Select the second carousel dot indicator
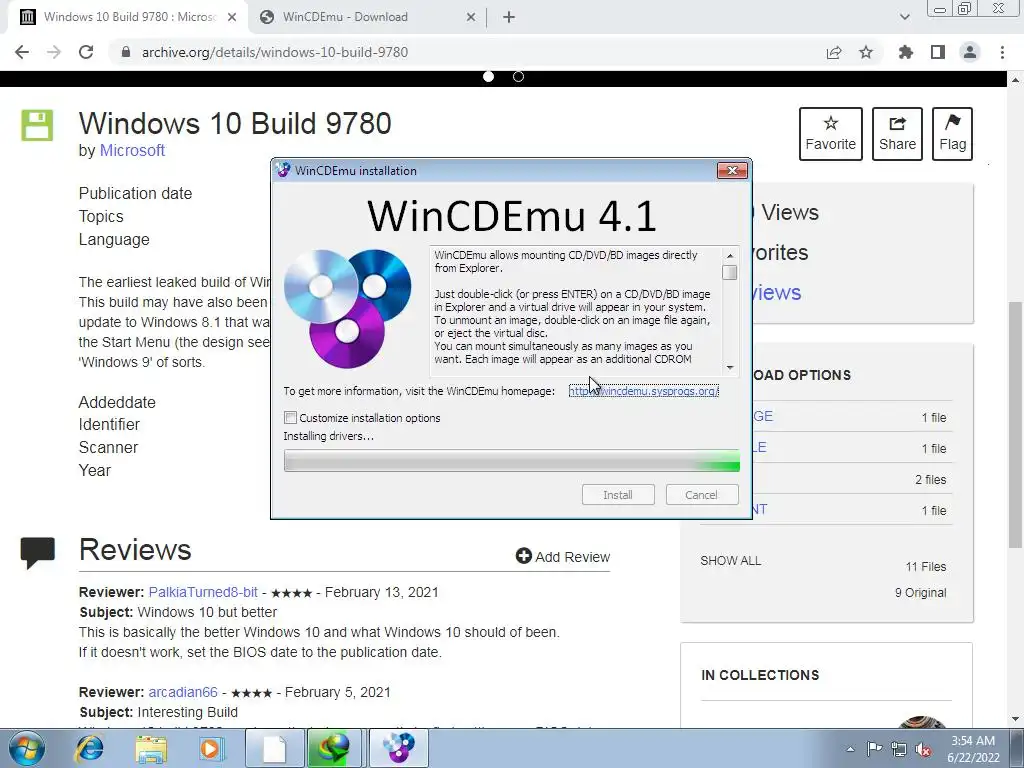The width and height of the screenshot is (1024, 768). click(x=519, y=76)
